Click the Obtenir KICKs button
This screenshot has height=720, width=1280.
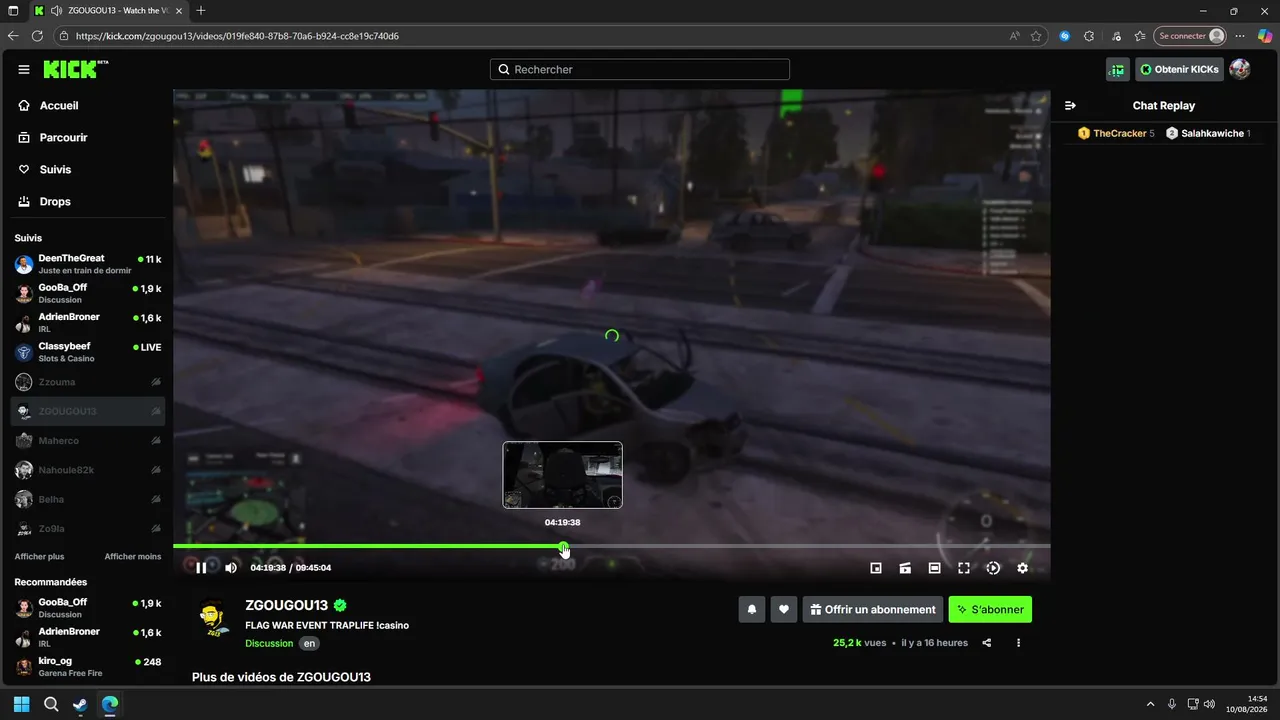(x=1179, y=69)
